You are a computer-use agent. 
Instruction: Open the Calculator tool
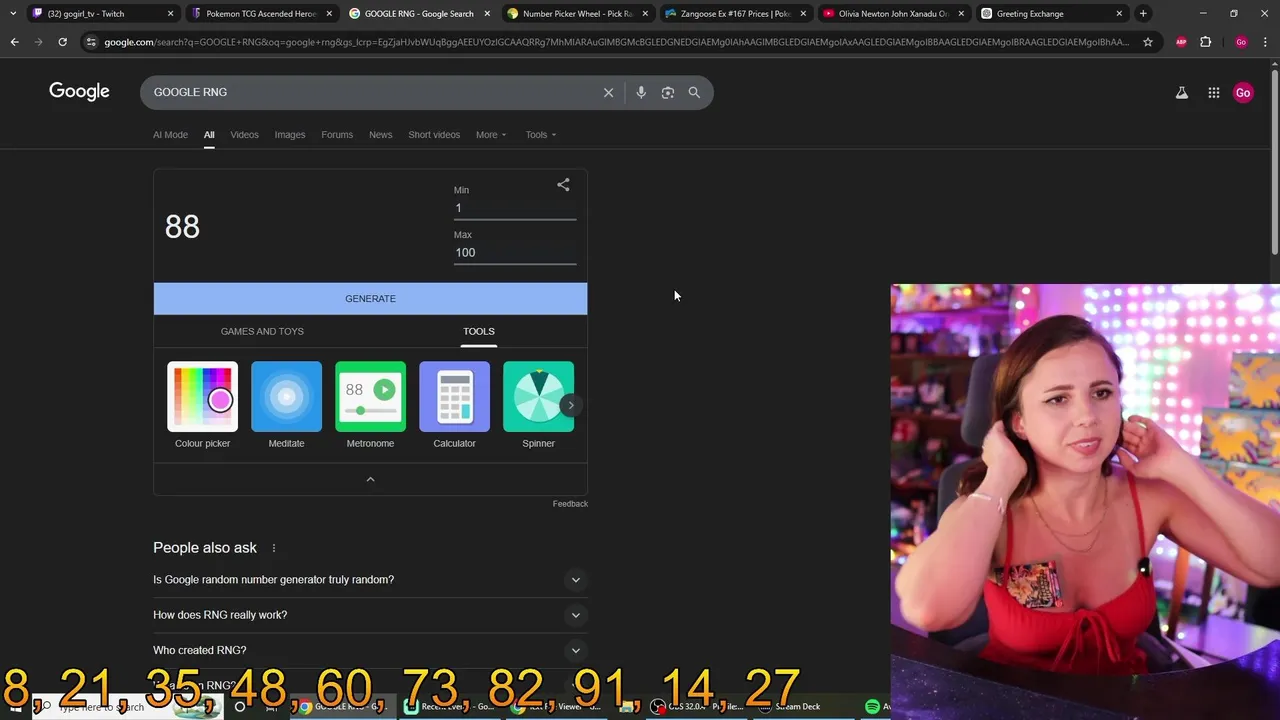[454, 405]
